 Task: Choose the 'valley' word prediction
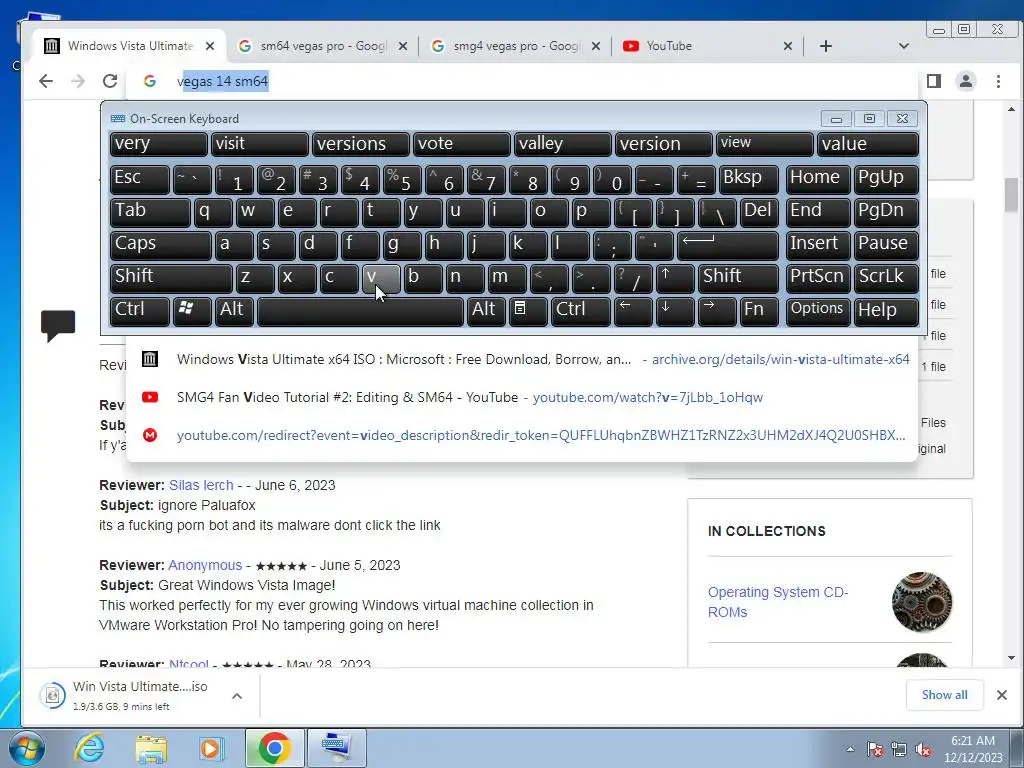coord(563,144)
